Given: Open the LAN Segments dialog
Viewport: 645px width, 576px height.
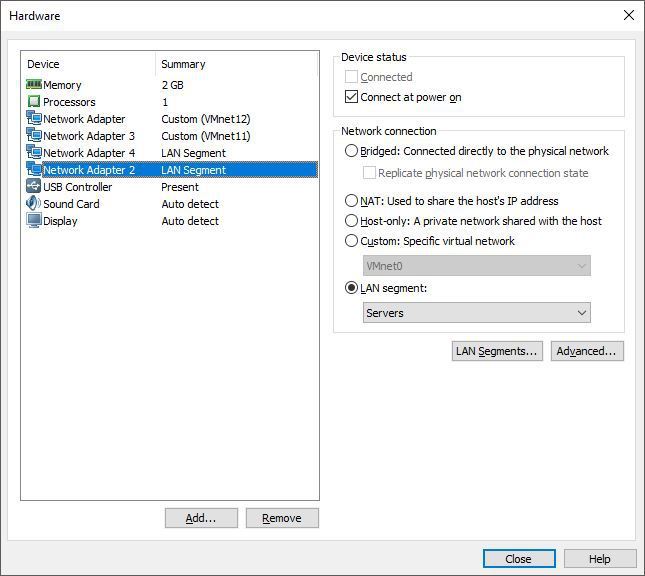Looking at the screenshot, I should [x=497, y=351].
